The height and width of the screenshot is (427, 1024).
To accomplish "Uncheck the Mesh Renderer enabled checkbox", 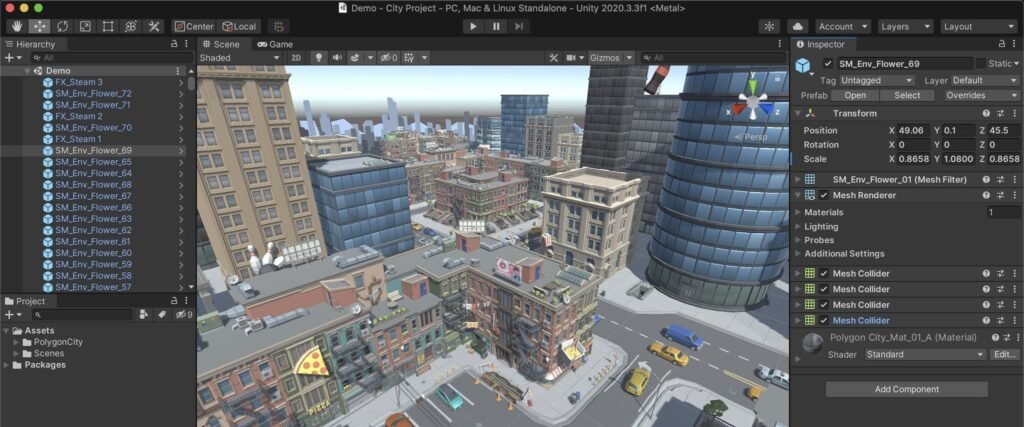I will click(x=823, y=195).
